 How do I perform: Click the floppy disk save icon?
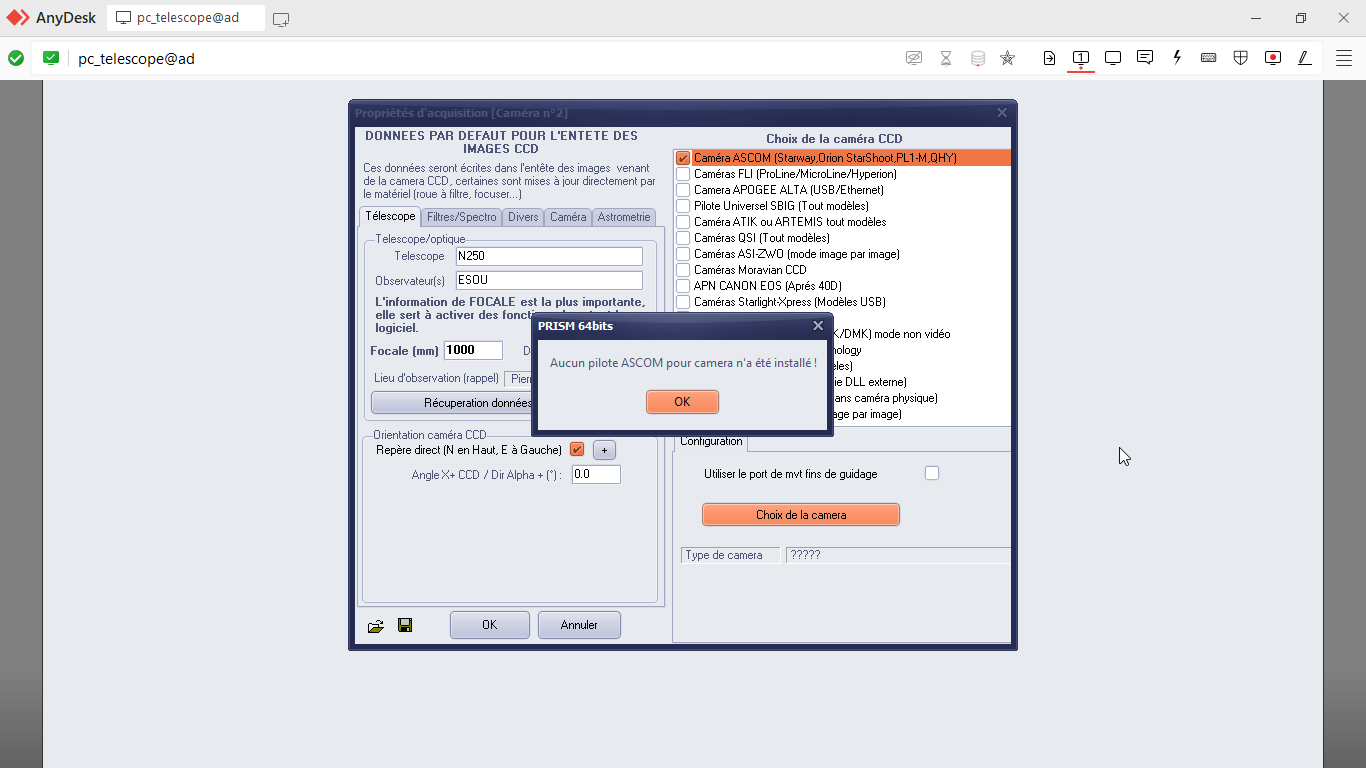point(405,625)
